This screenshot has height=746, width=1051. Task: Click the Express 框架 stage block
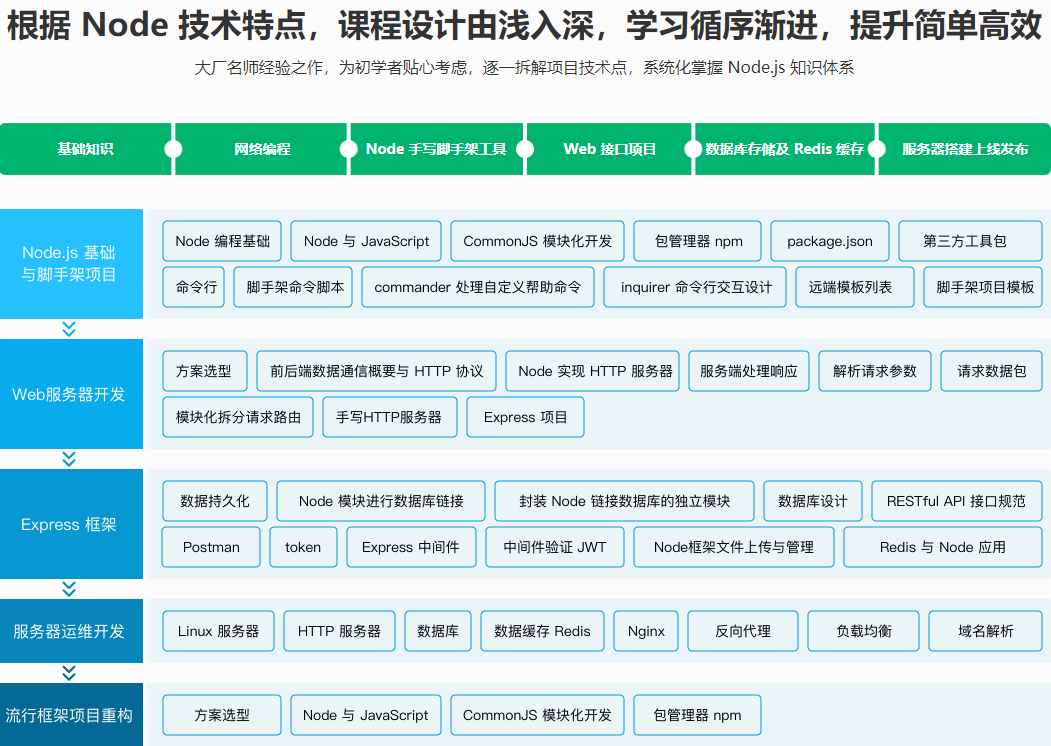tap(71, 524)
